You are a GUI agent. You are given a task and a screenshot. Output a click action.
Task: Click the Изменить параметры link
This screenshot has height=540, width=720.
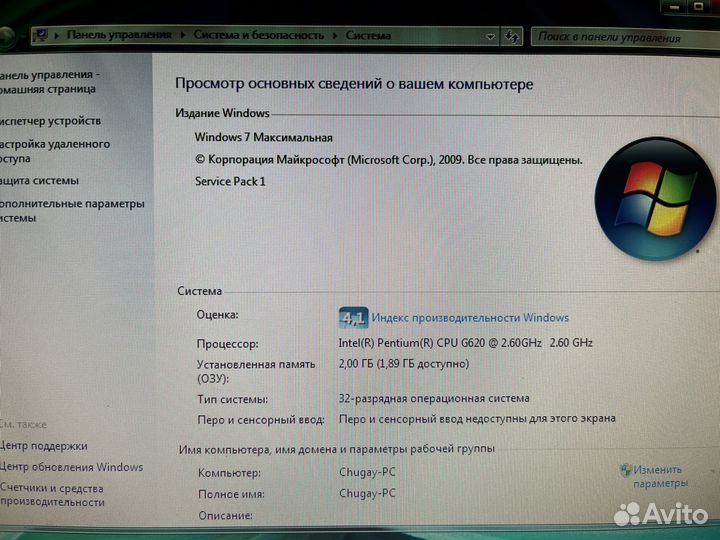[x=660, y=476]
